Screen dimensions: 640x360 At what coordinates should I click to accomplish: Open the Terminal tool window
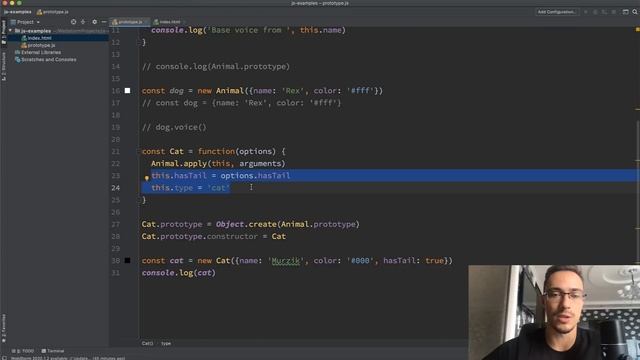(53, 351)
